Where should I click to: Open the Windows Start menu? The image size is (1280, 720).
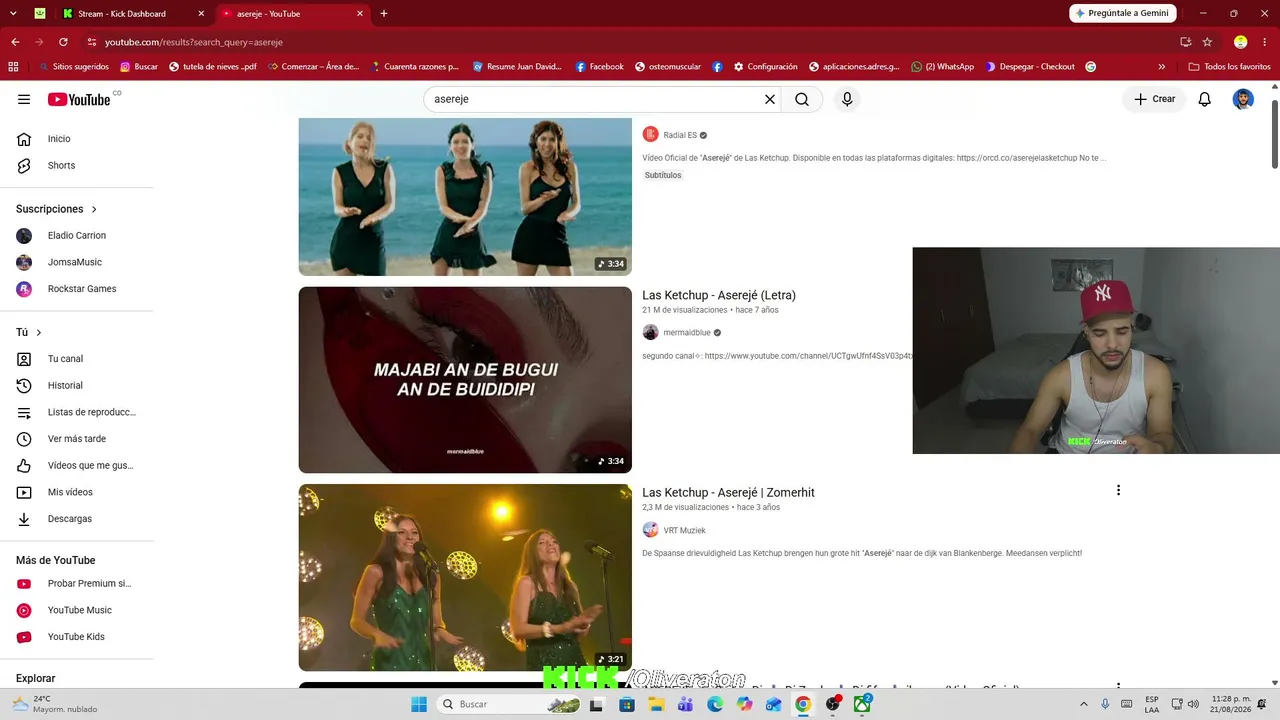419,704
